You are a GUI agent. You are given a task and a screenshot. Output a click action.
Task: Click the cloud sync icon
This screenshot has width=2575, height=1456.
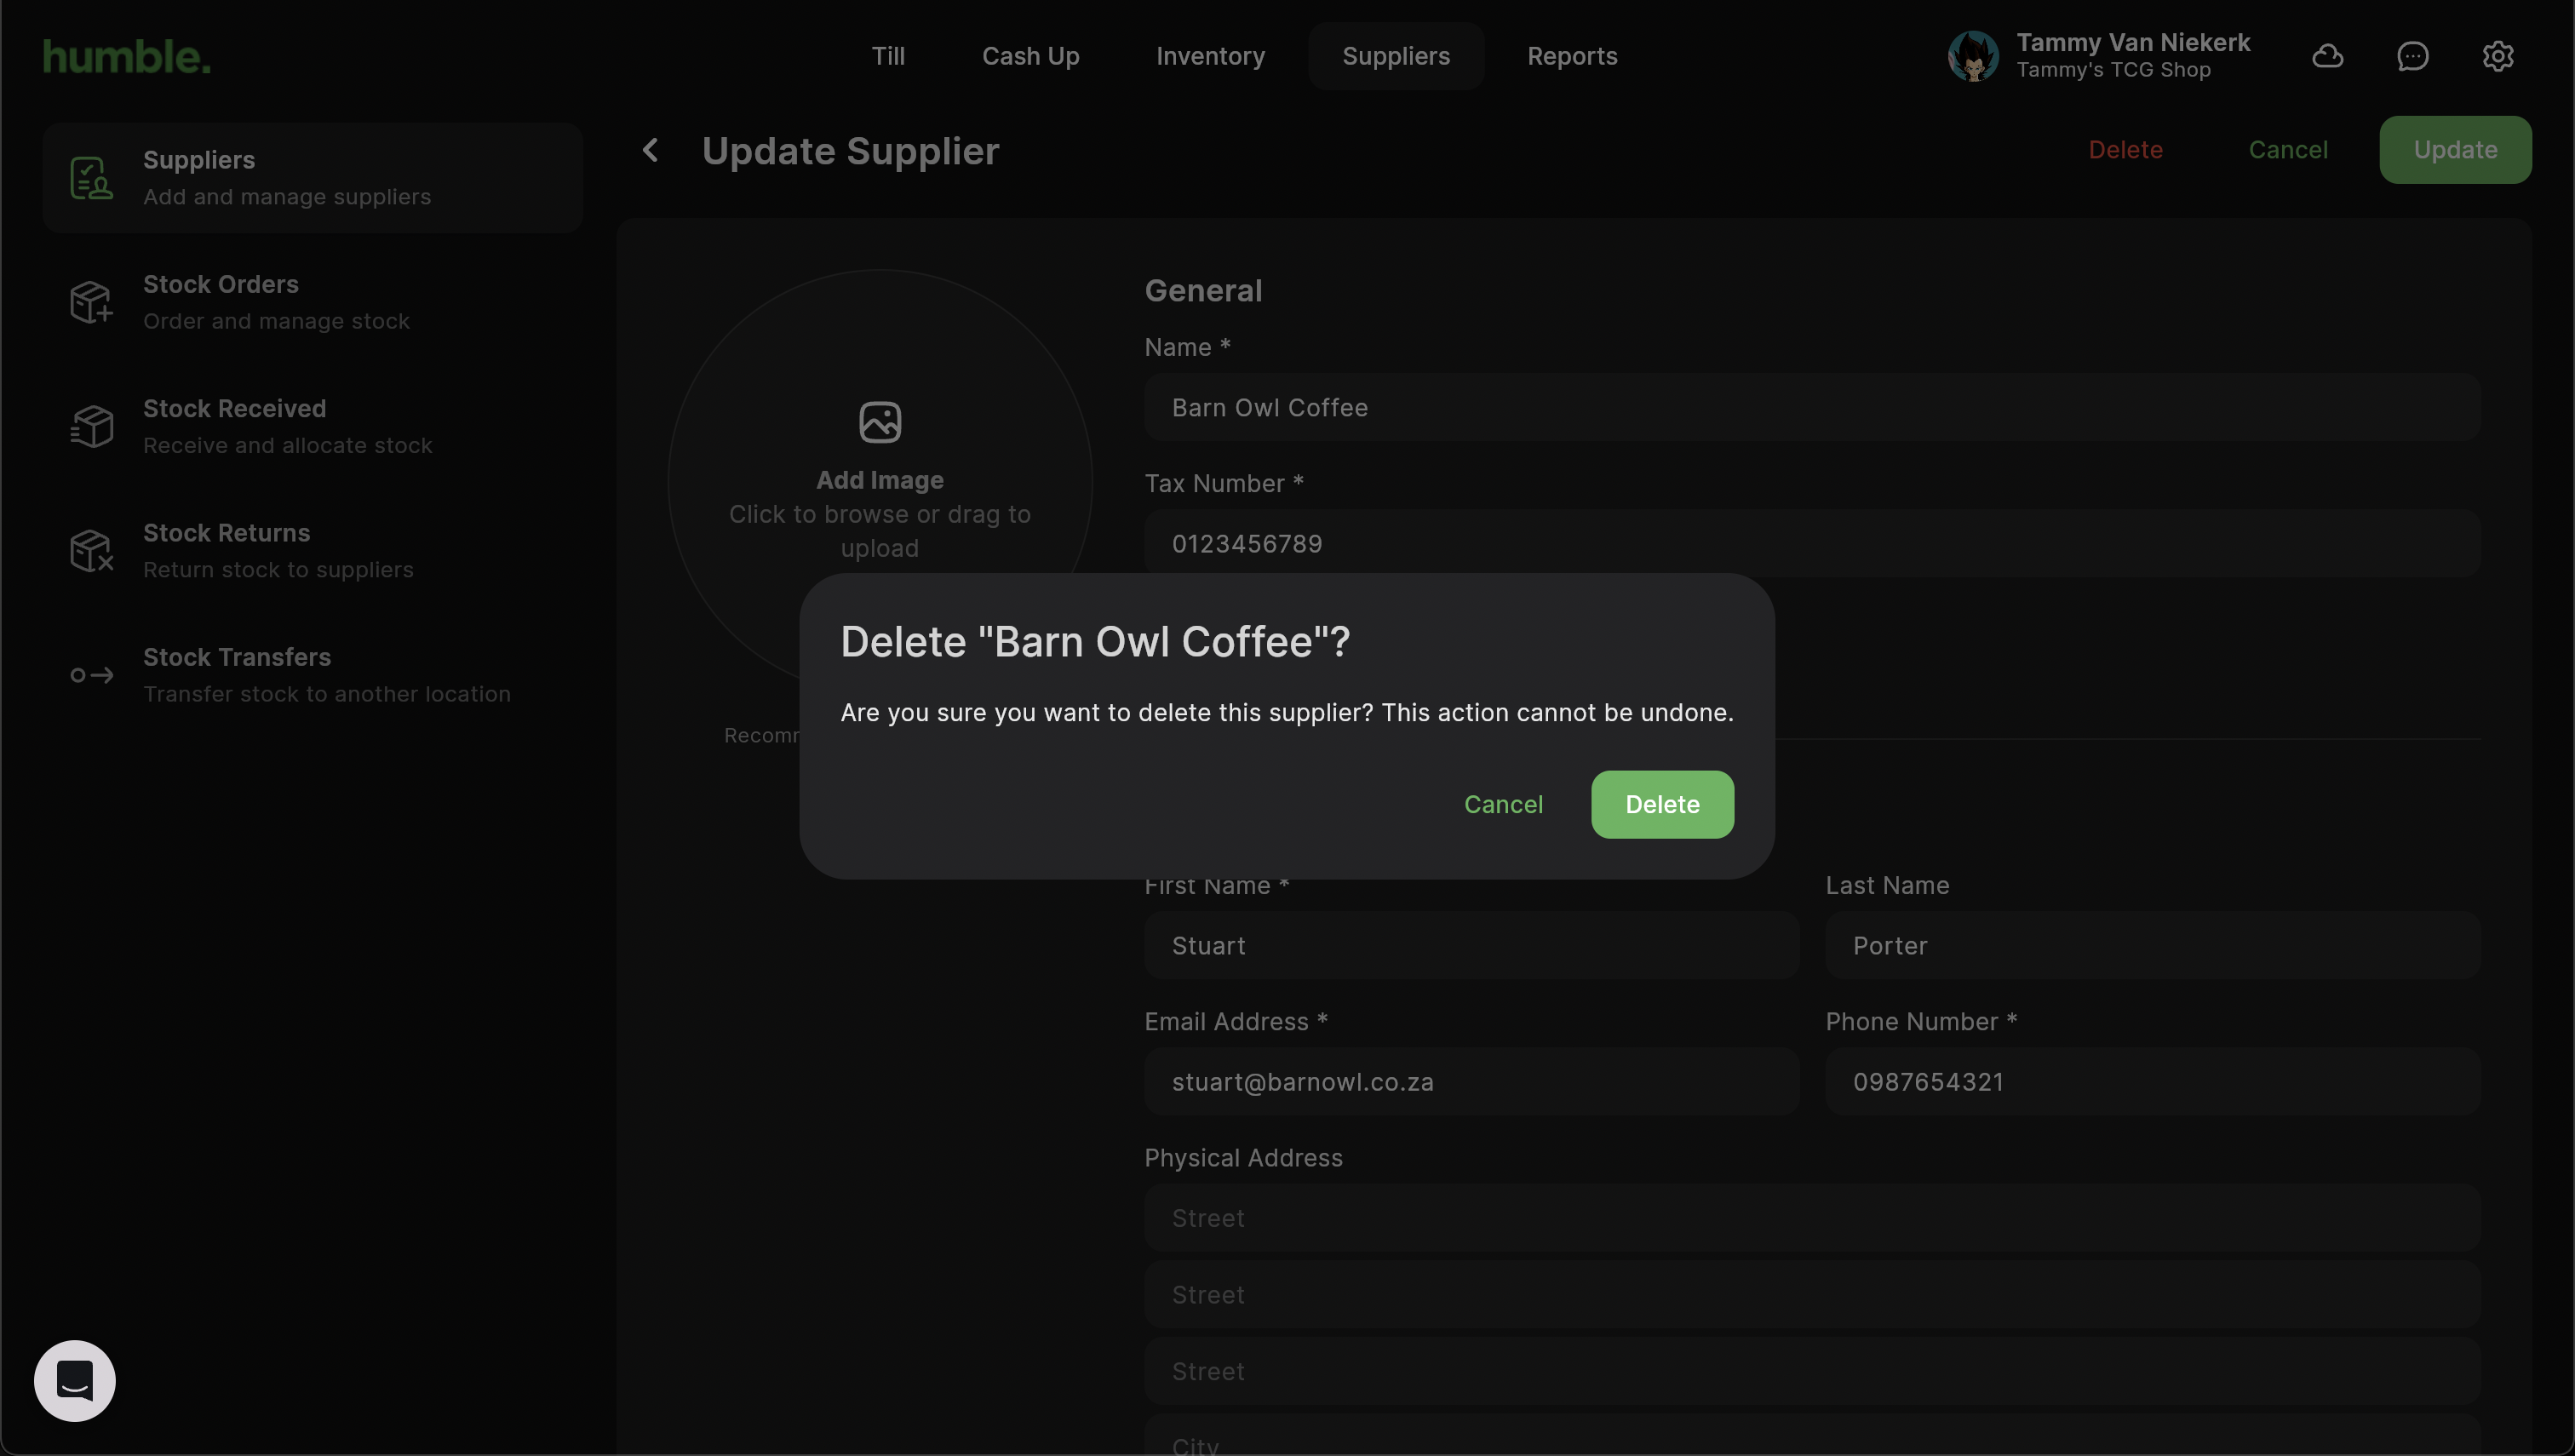pyautogui.click(x=2327, y=56)
